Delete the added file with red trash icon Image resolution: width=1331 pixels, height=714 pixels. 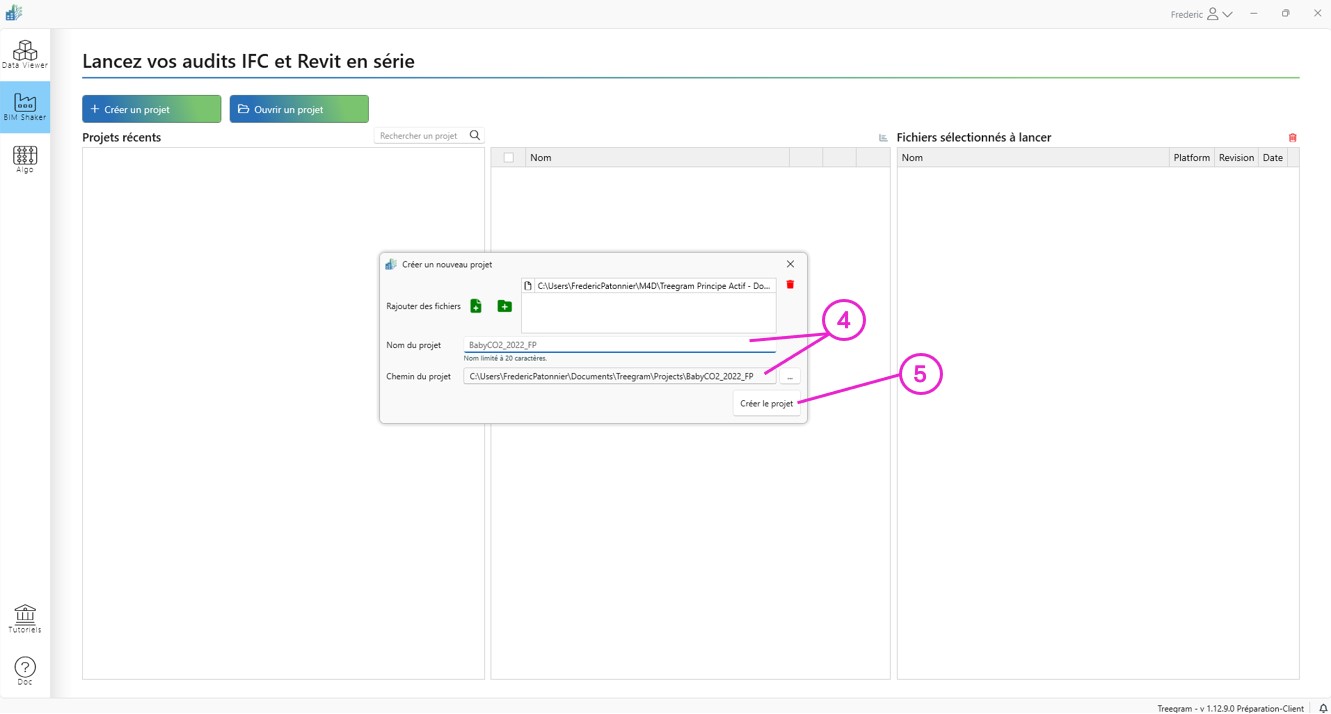790,285
